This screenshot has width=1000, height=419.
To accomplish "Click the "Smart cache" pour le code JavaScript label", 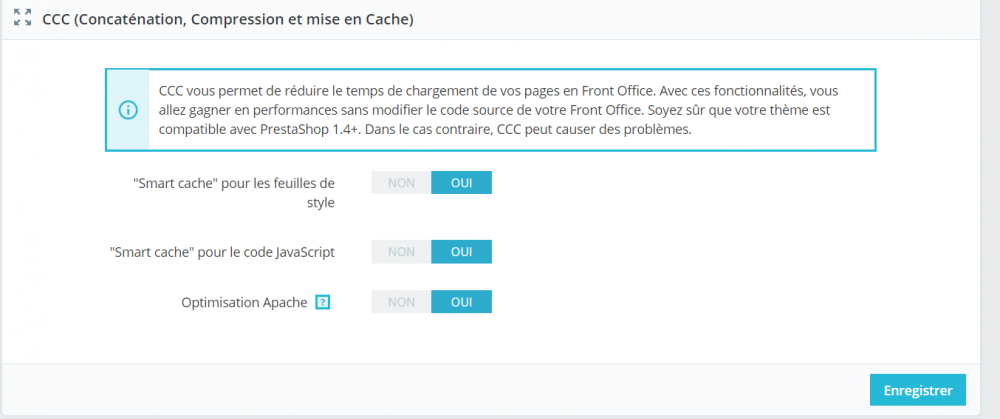I will tap(221, 252).
